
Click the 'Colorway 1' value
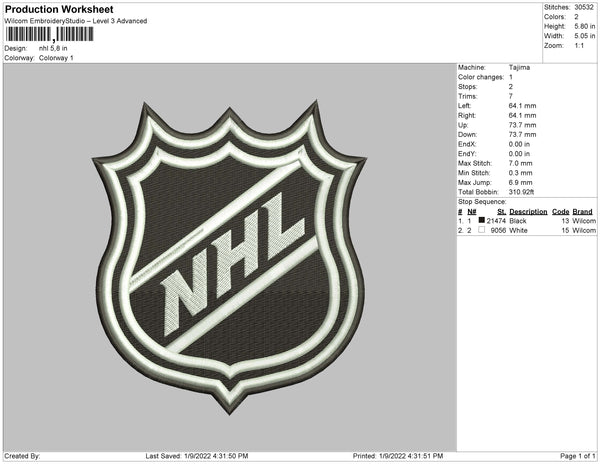point(56,58)
